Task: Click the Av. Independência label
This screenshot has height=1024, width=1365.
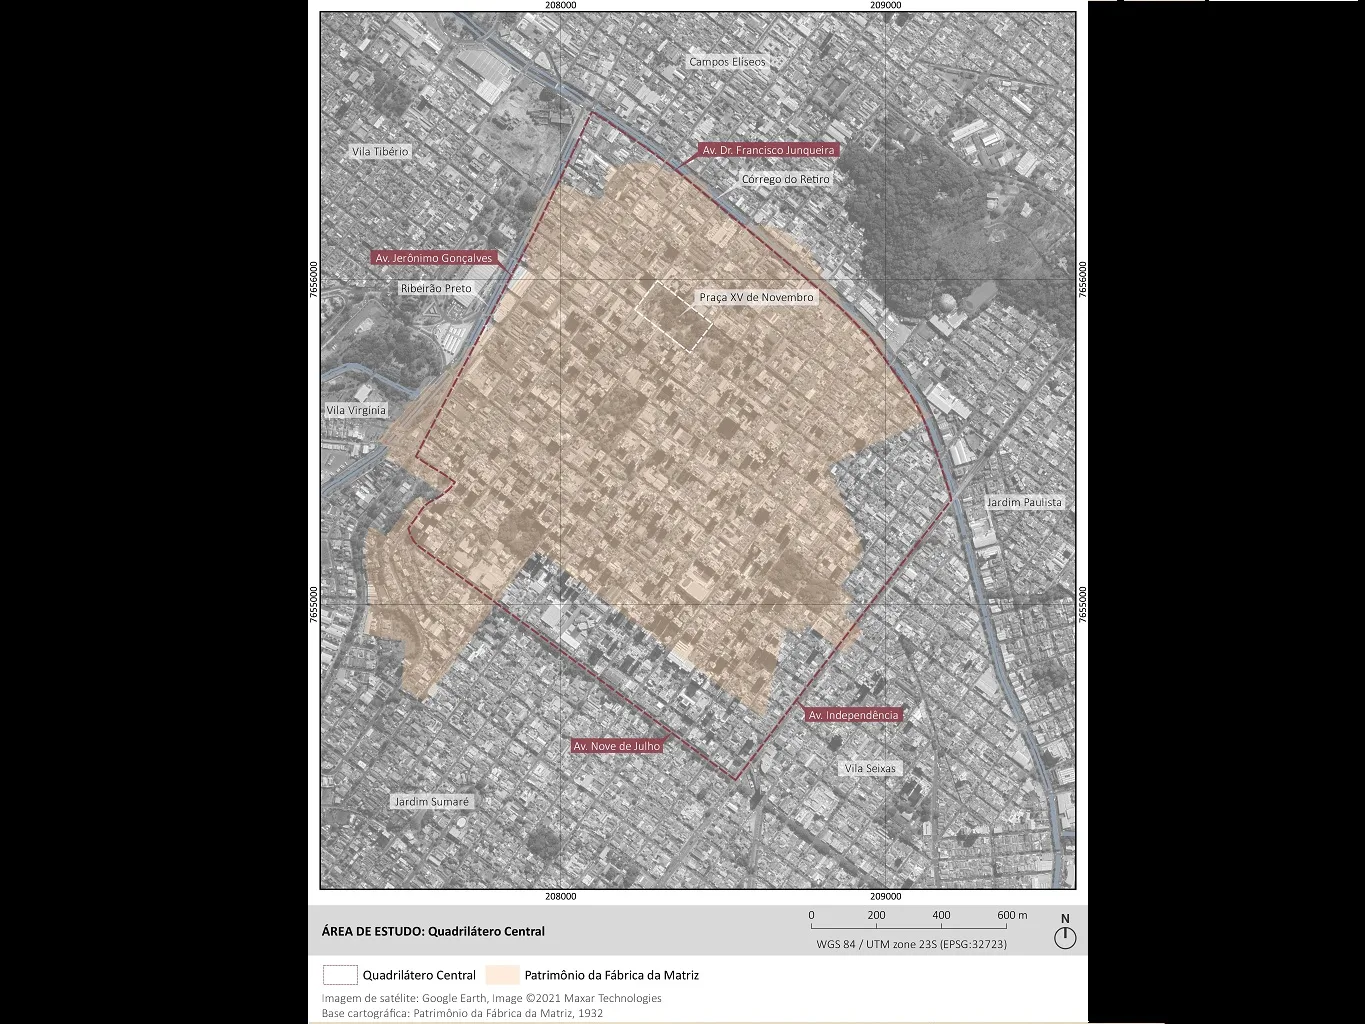Action: pyautogui.click(x=853, y=715)
